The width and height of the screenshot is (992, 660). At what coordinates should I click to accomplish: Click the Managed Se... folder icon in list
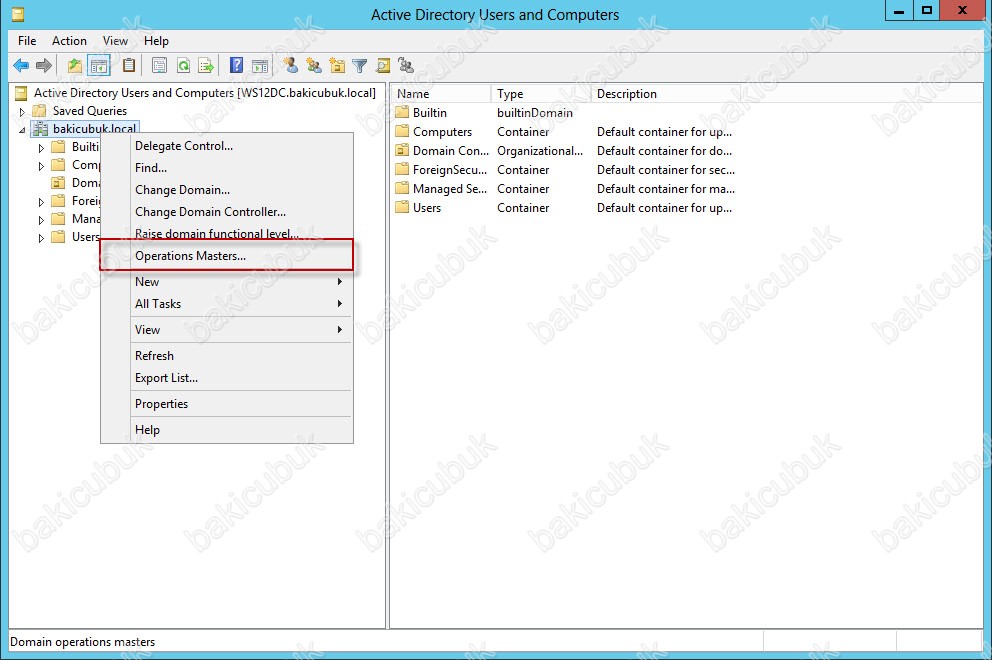point(402,189)
